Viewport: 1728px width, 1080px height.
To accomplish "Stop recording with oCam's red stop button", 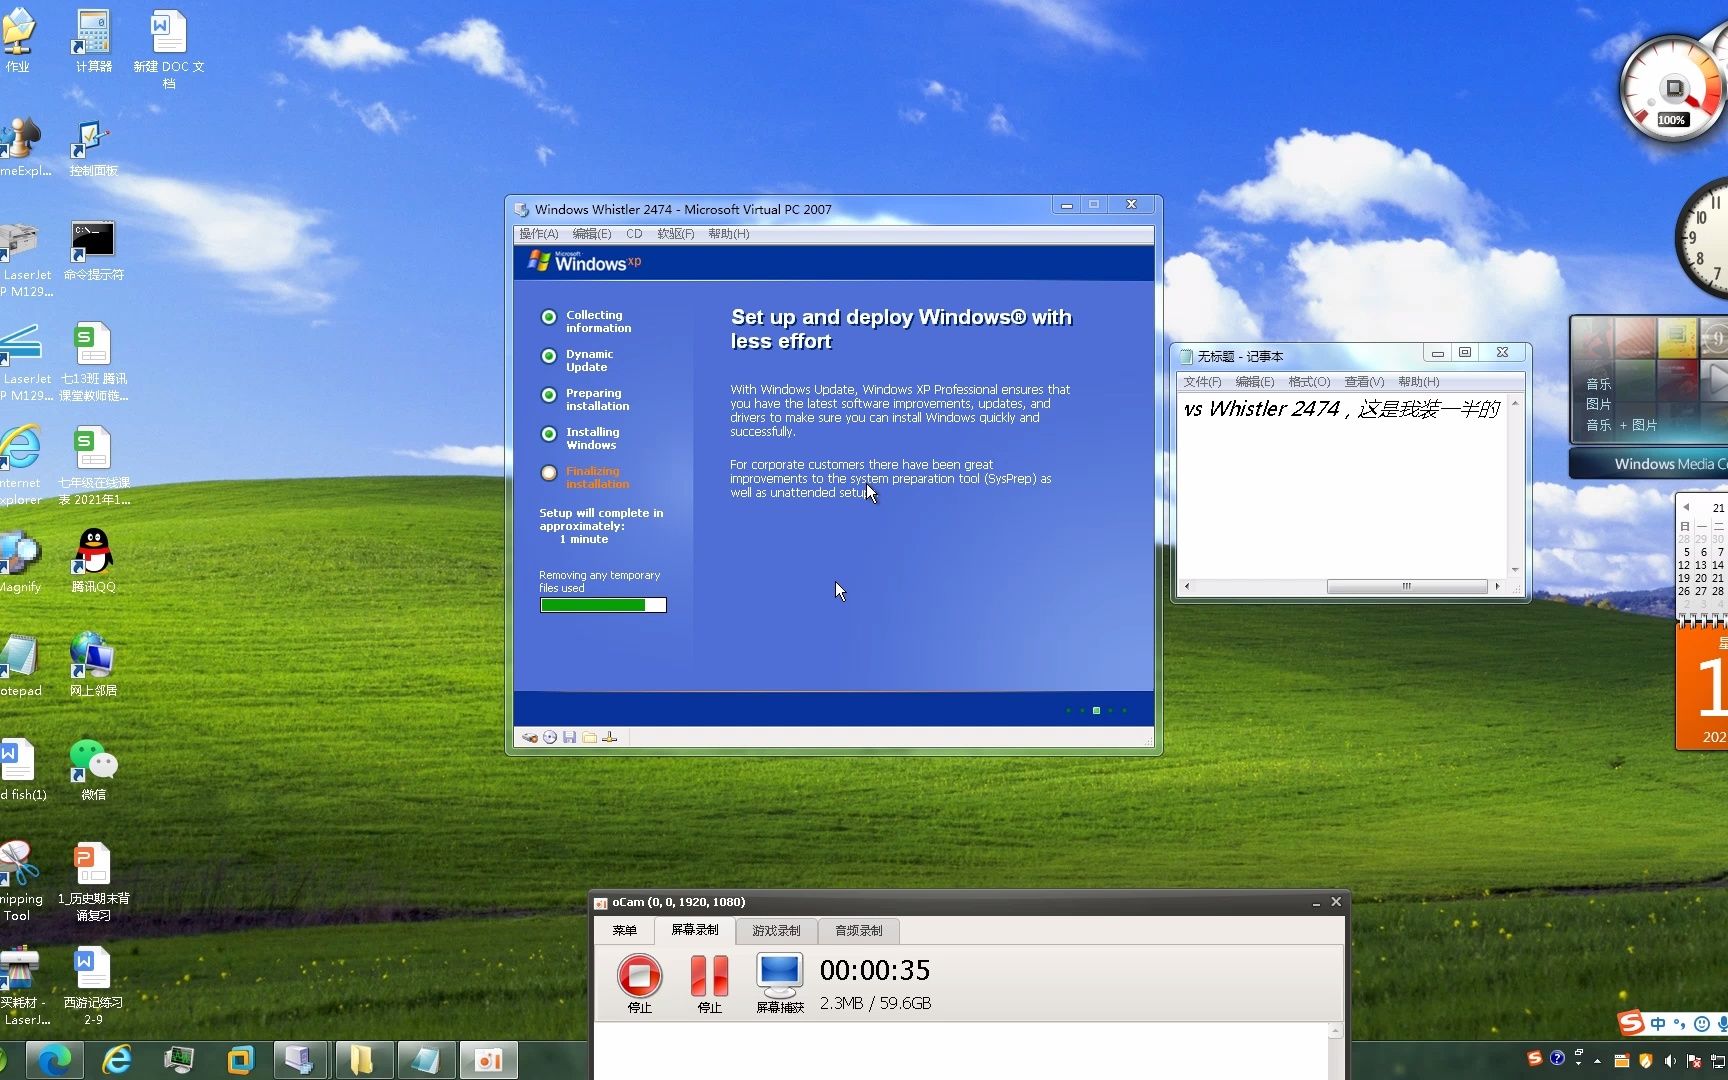I will point(639,975).
